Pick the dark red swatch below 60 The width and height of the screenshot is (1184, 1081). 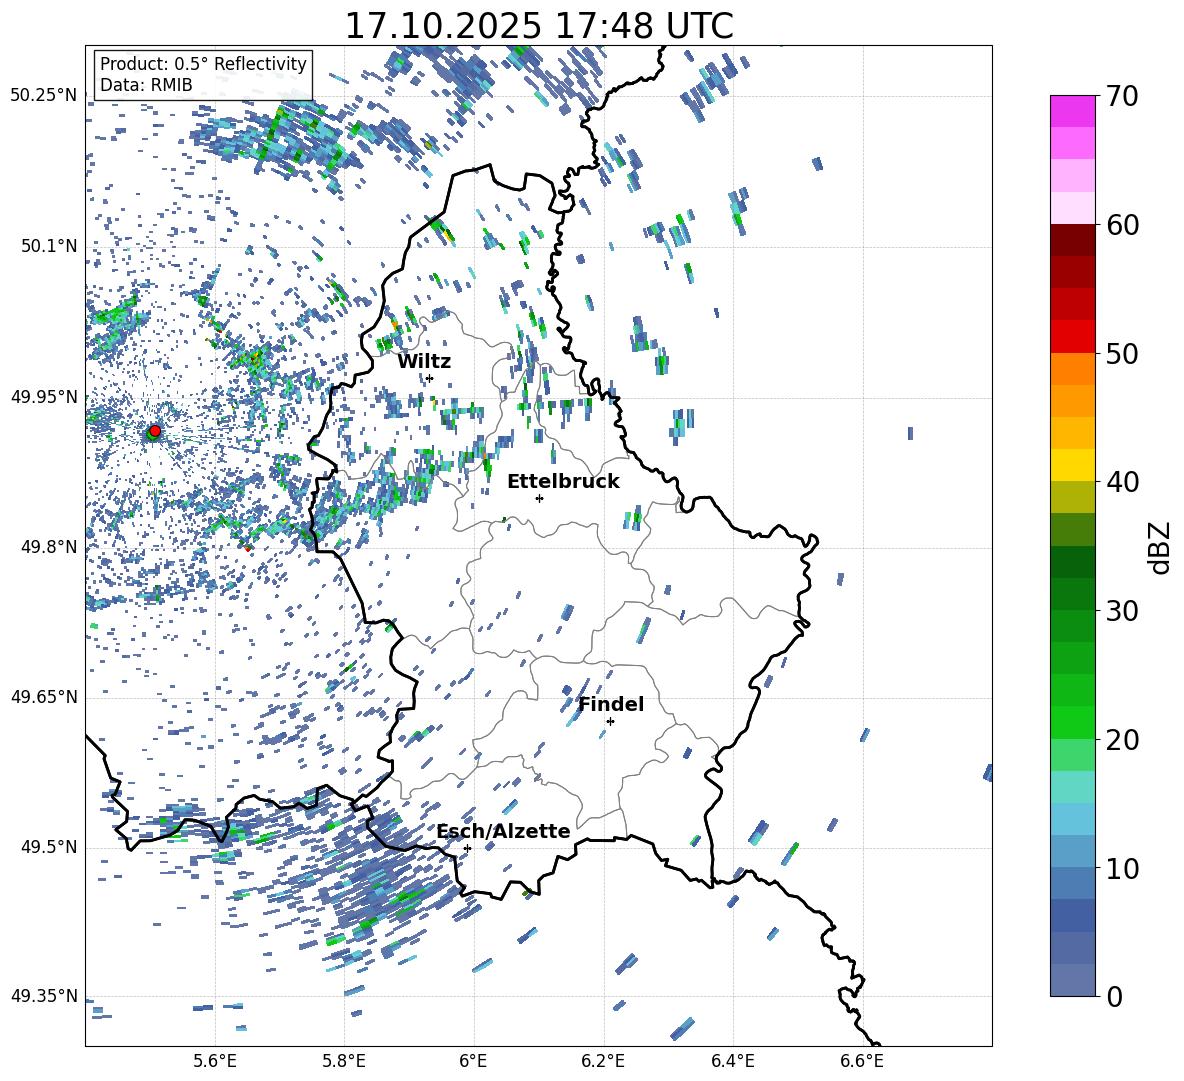(1073, 240)
